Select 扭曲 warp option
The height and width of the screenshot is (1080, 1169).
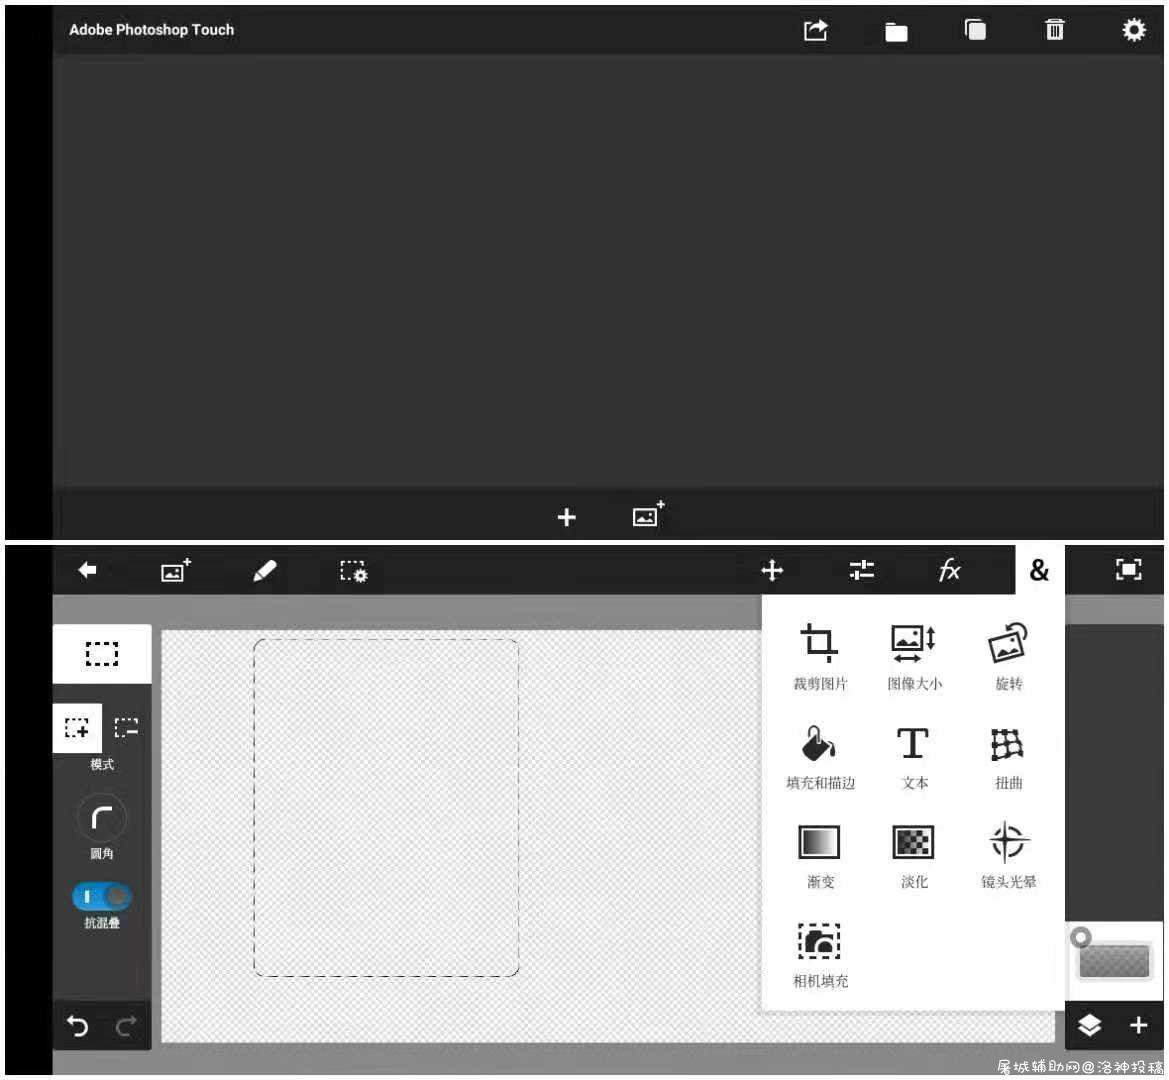1008,757
